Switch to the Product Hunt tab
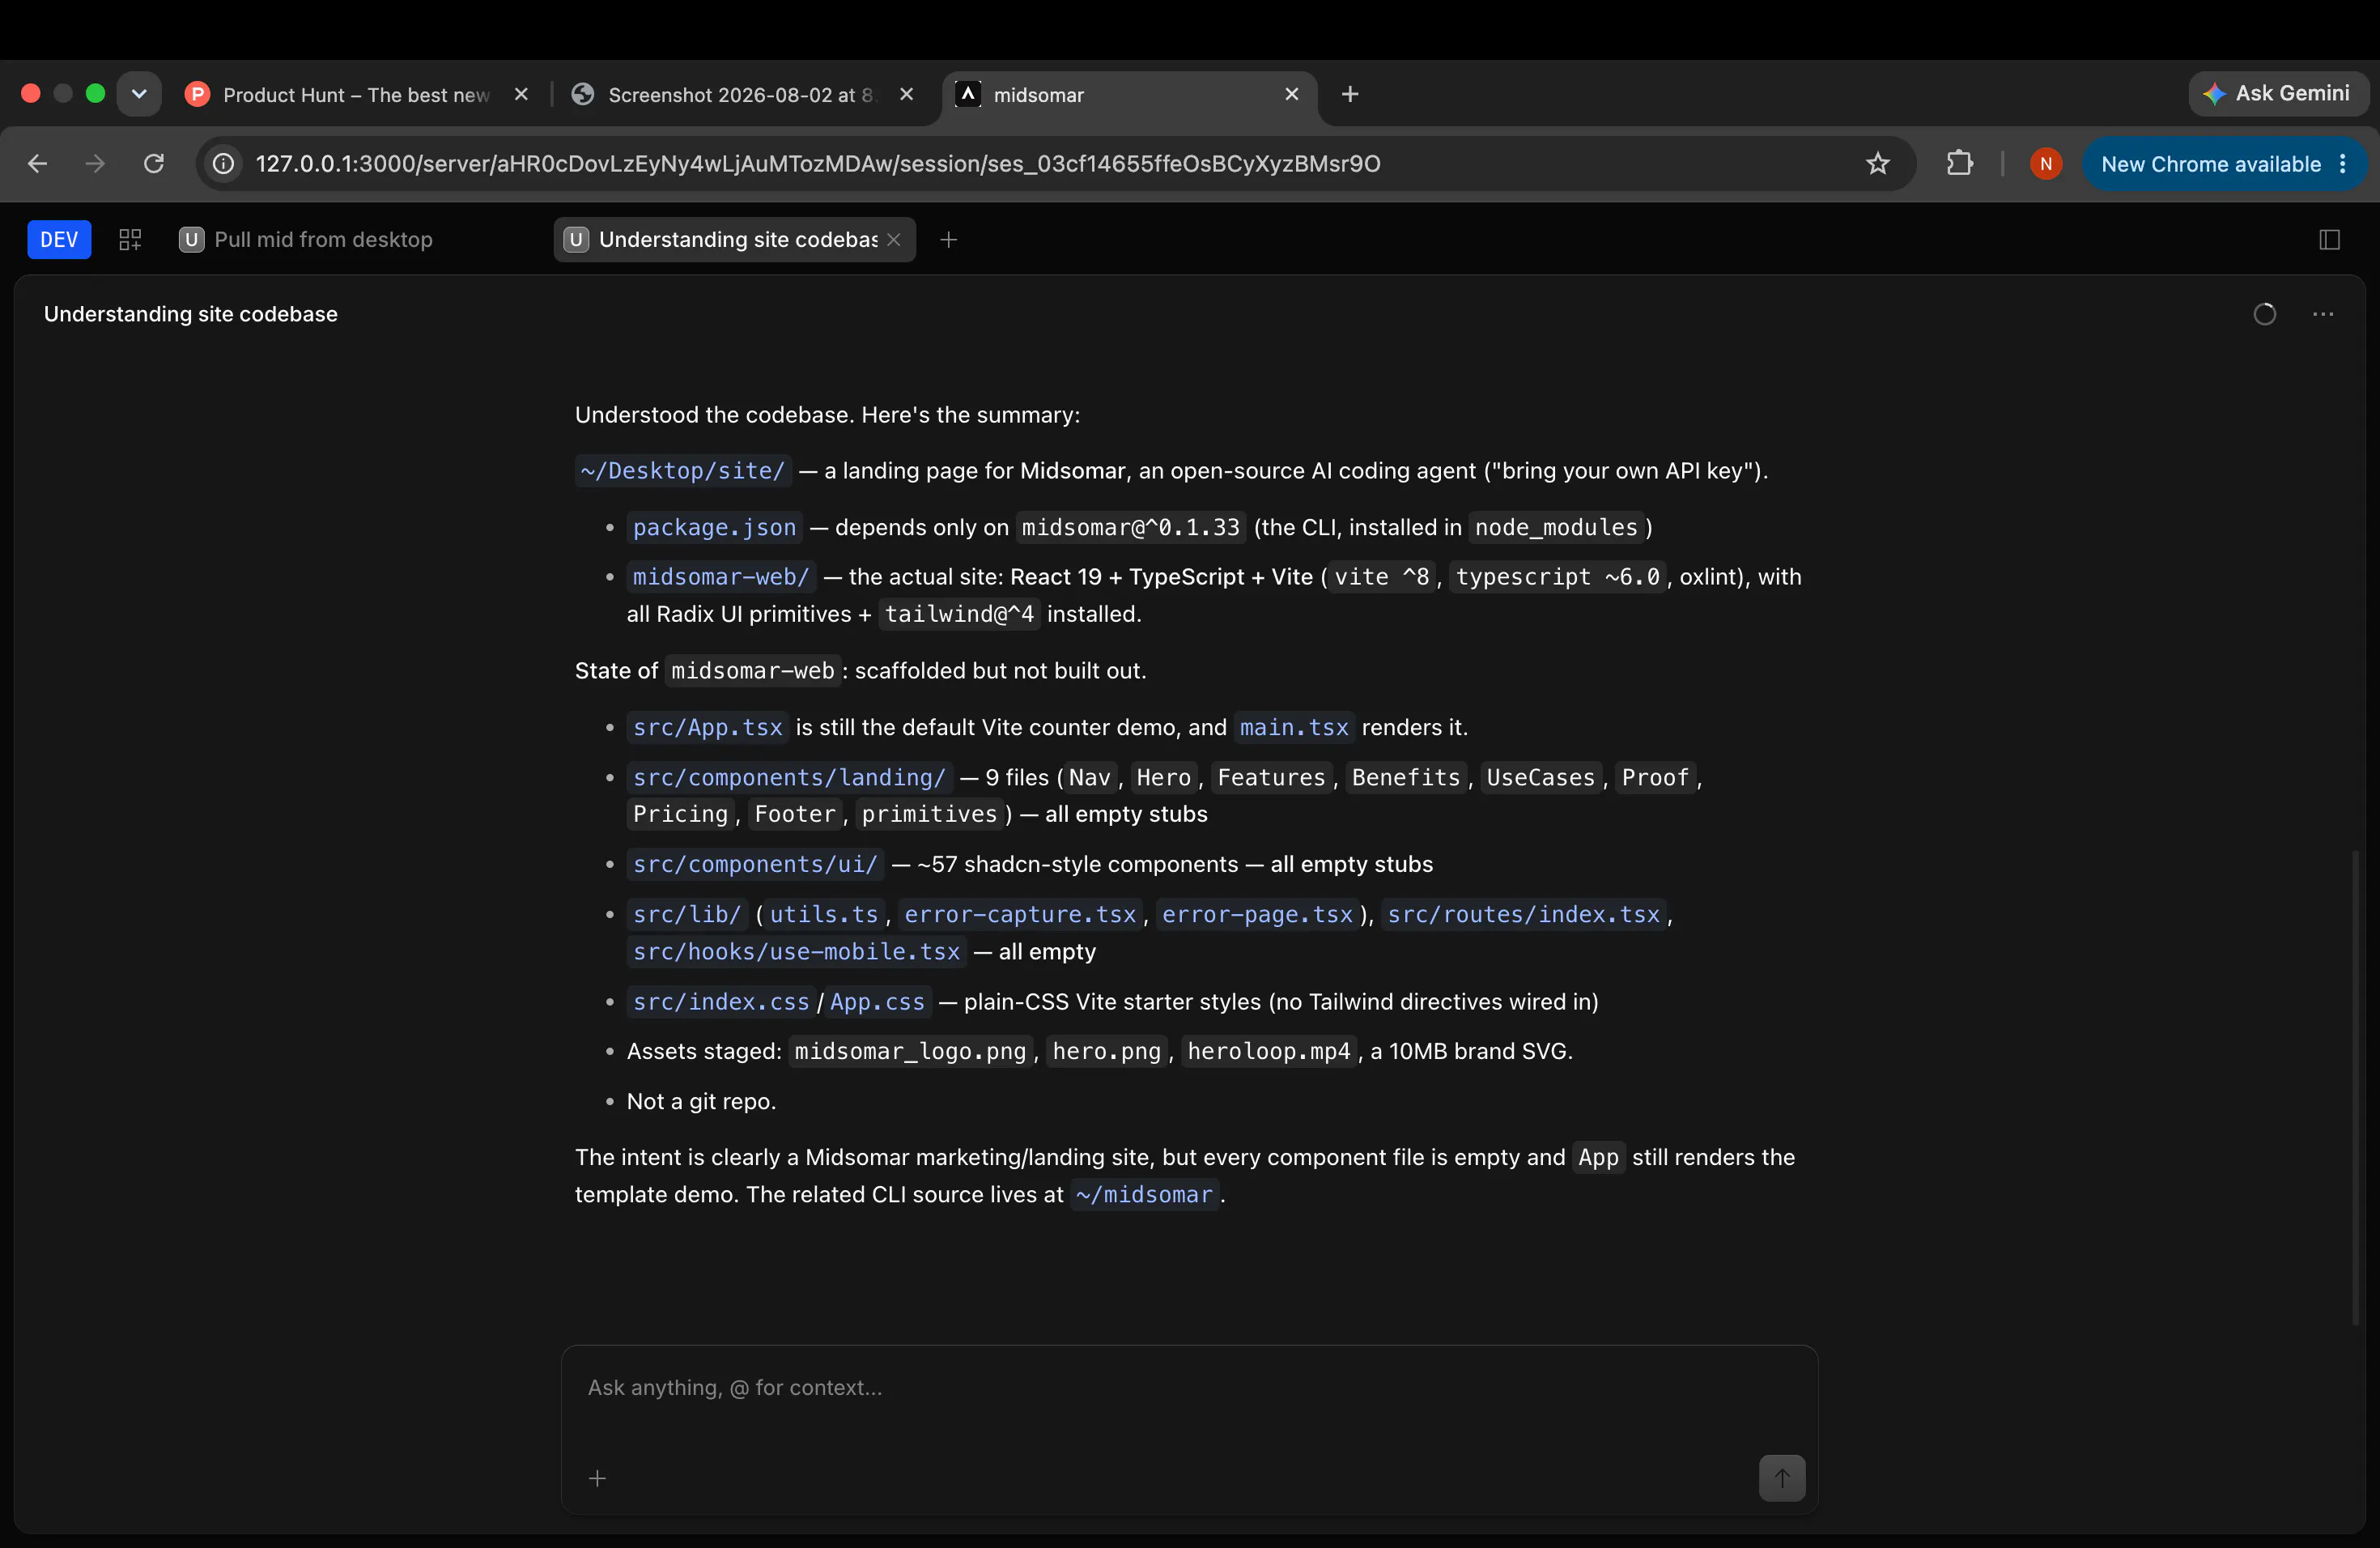 (x=357, y=95)
